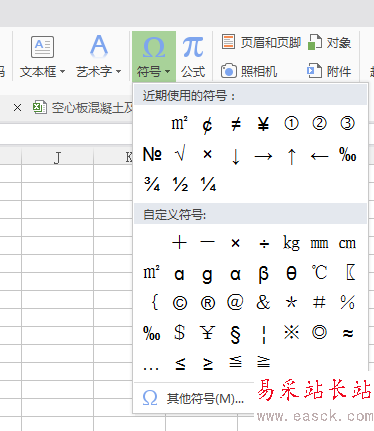The image size is (374, 431).
Task: Open the 符号 symbol dropdown button
Action: (x=154, y=56)
